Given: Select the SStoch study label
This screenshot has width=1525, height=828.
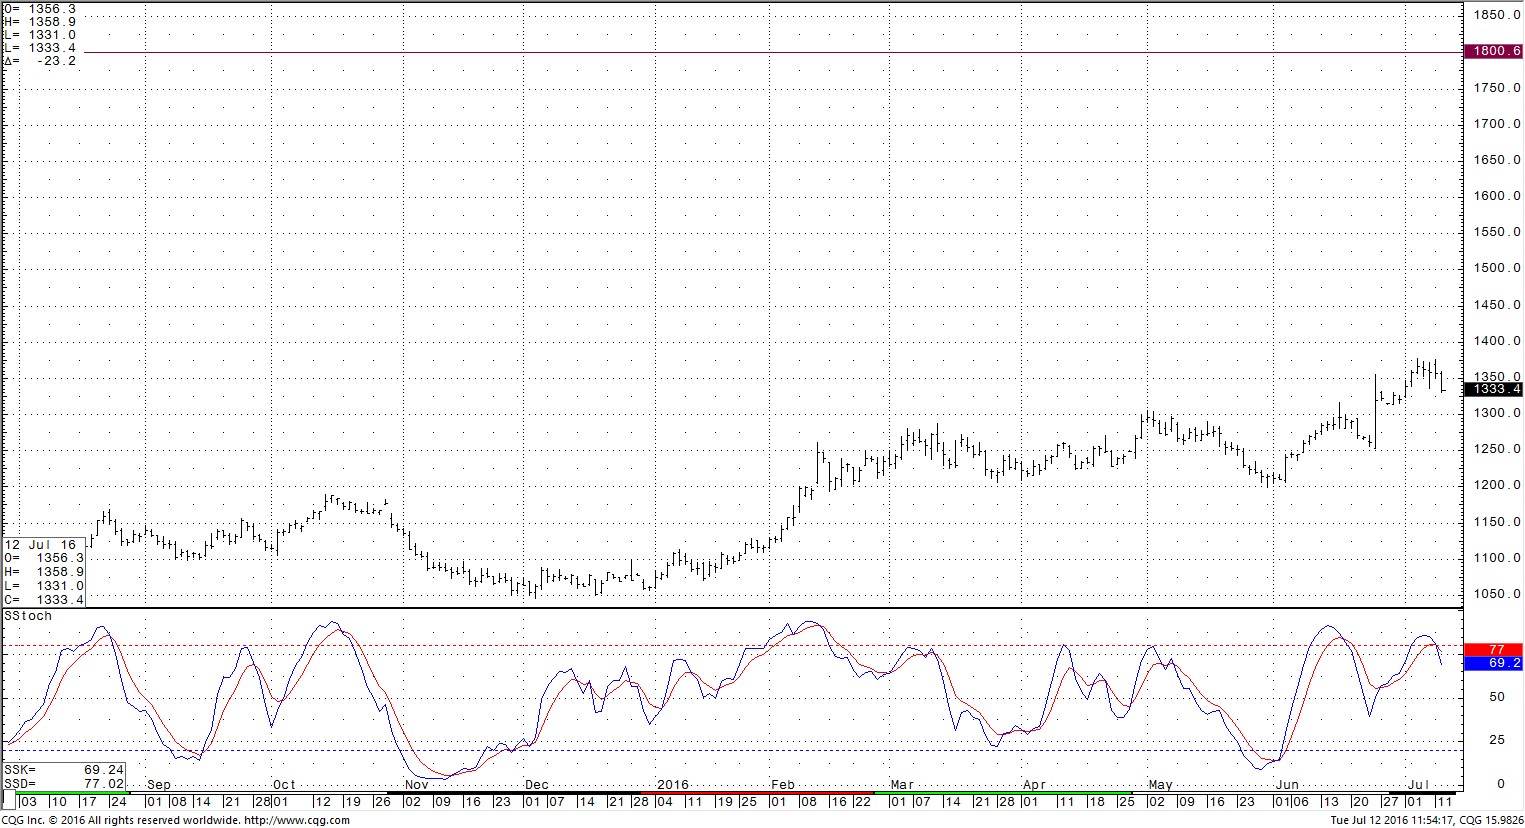Looking at the screenshot, I should [x=28, y=616].
